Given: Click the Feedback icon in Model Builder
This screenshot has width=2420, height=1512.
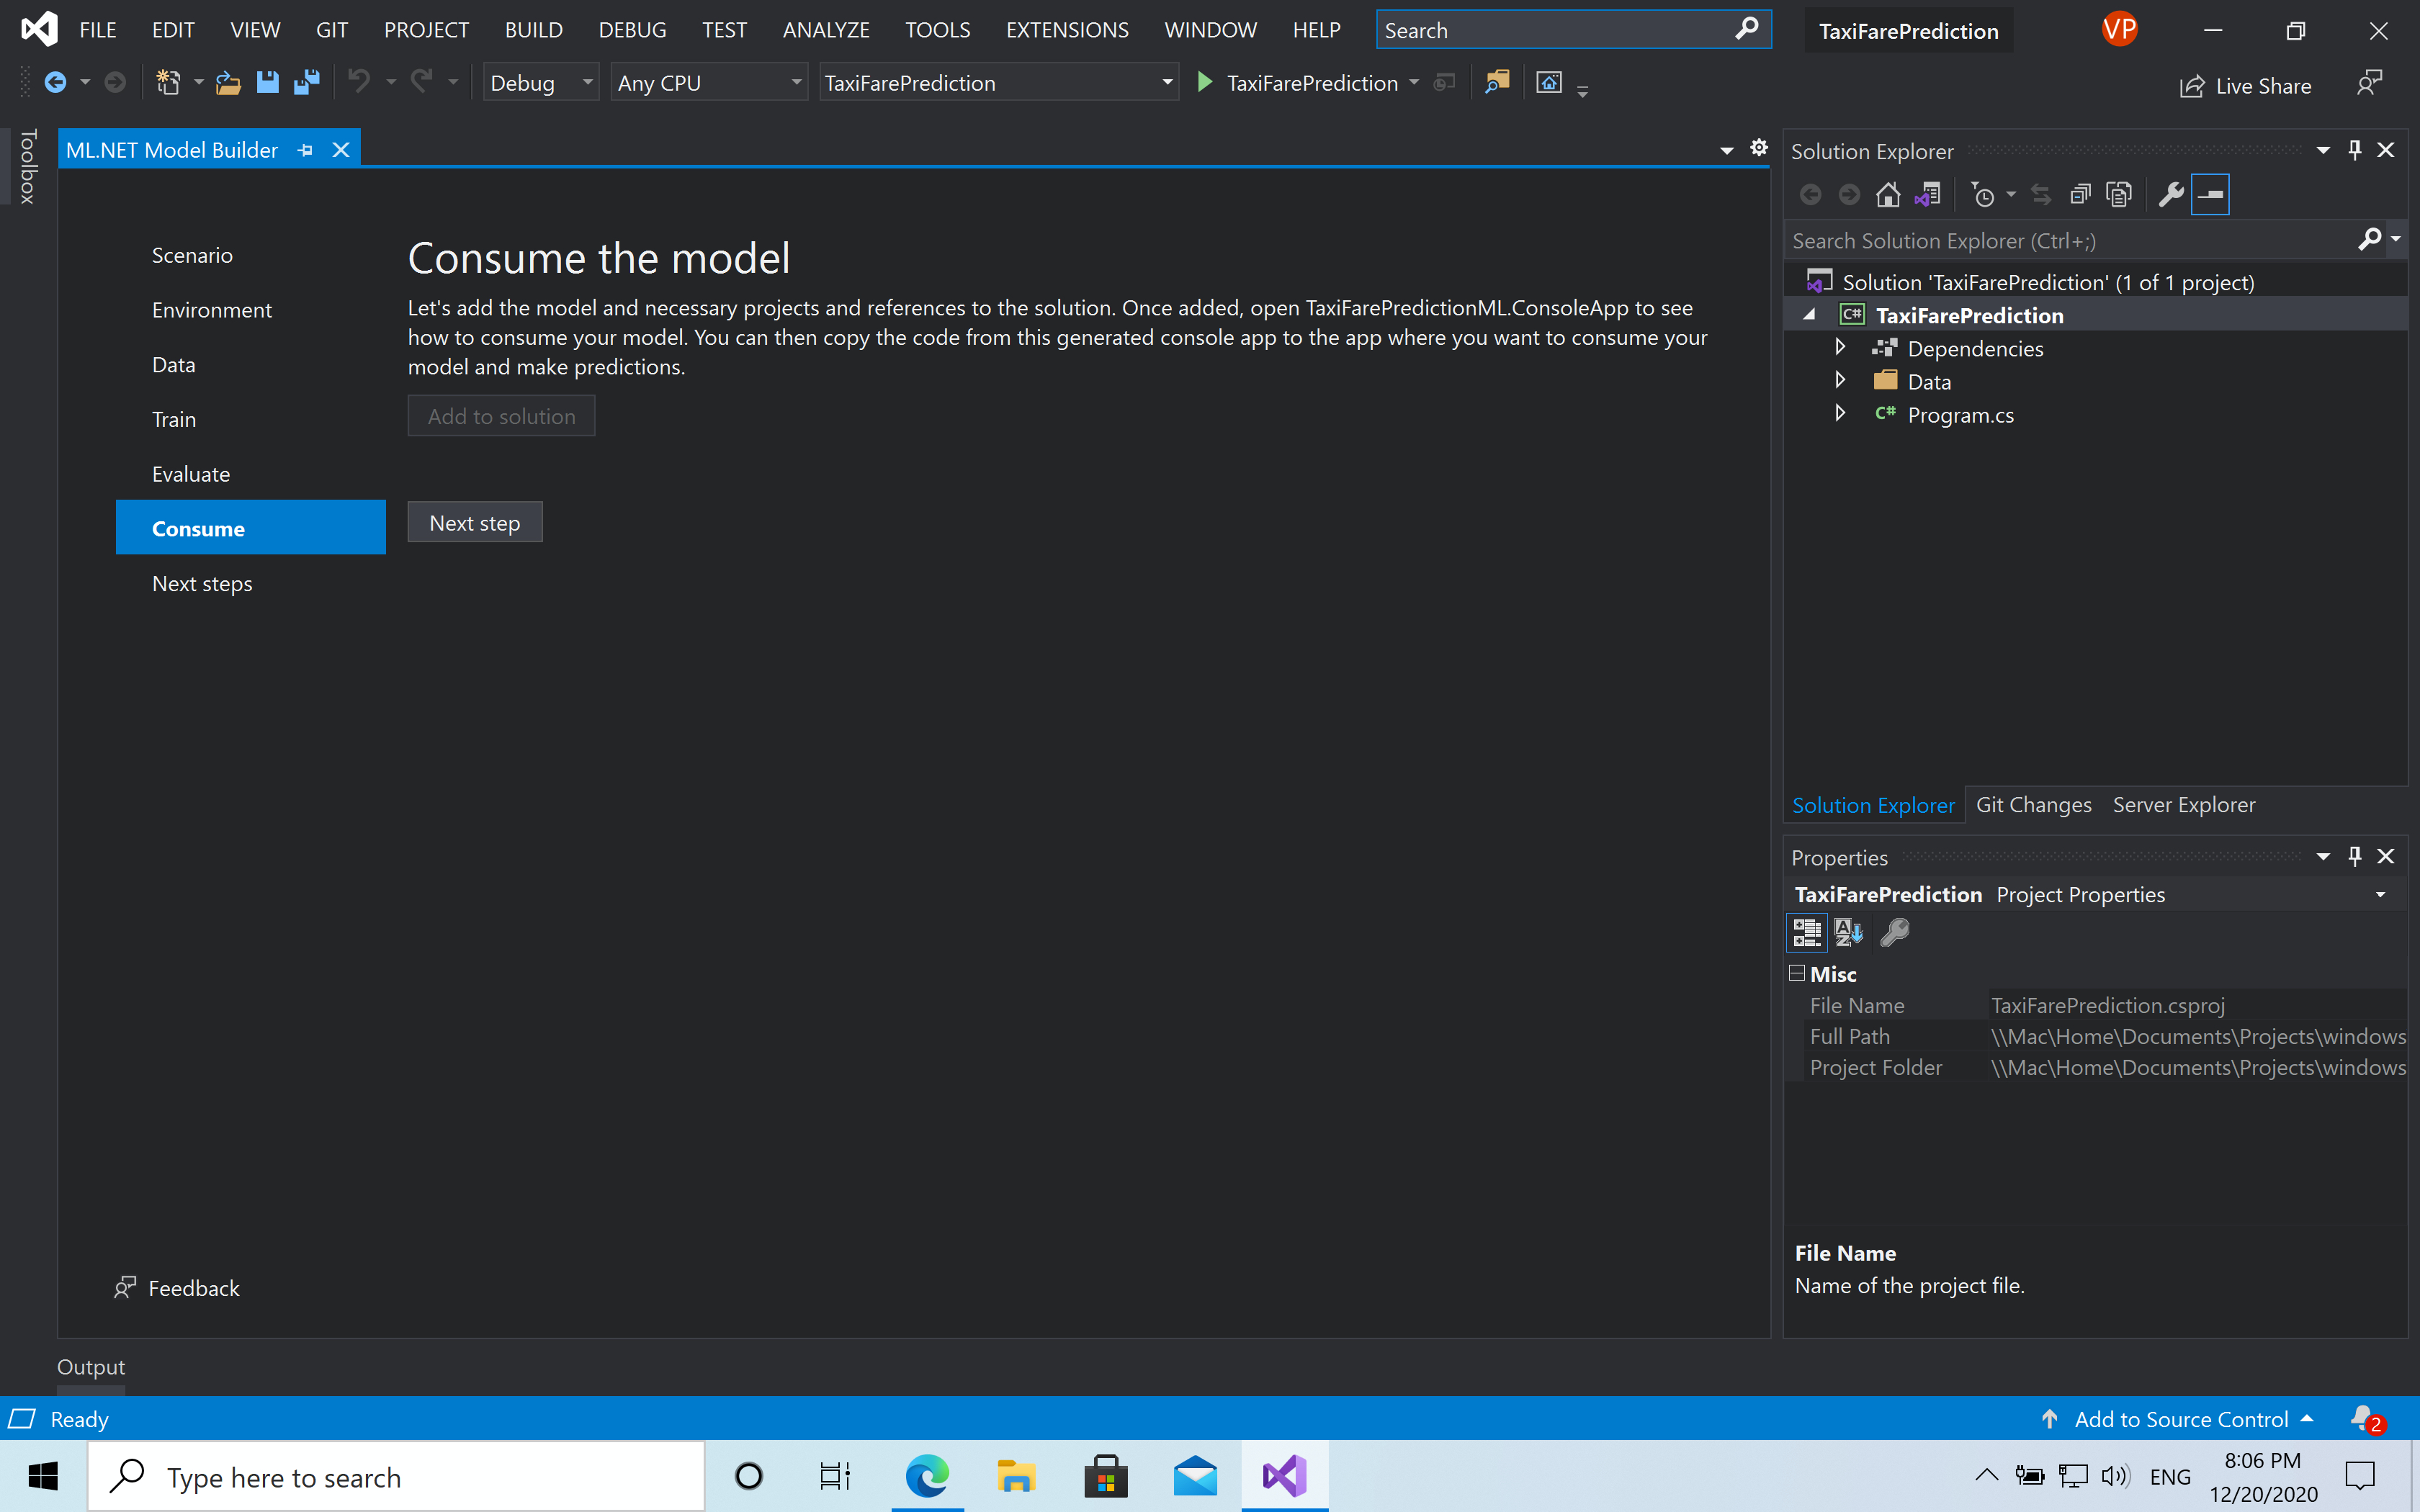Looking at the screenshot, I should point(124,1288).
